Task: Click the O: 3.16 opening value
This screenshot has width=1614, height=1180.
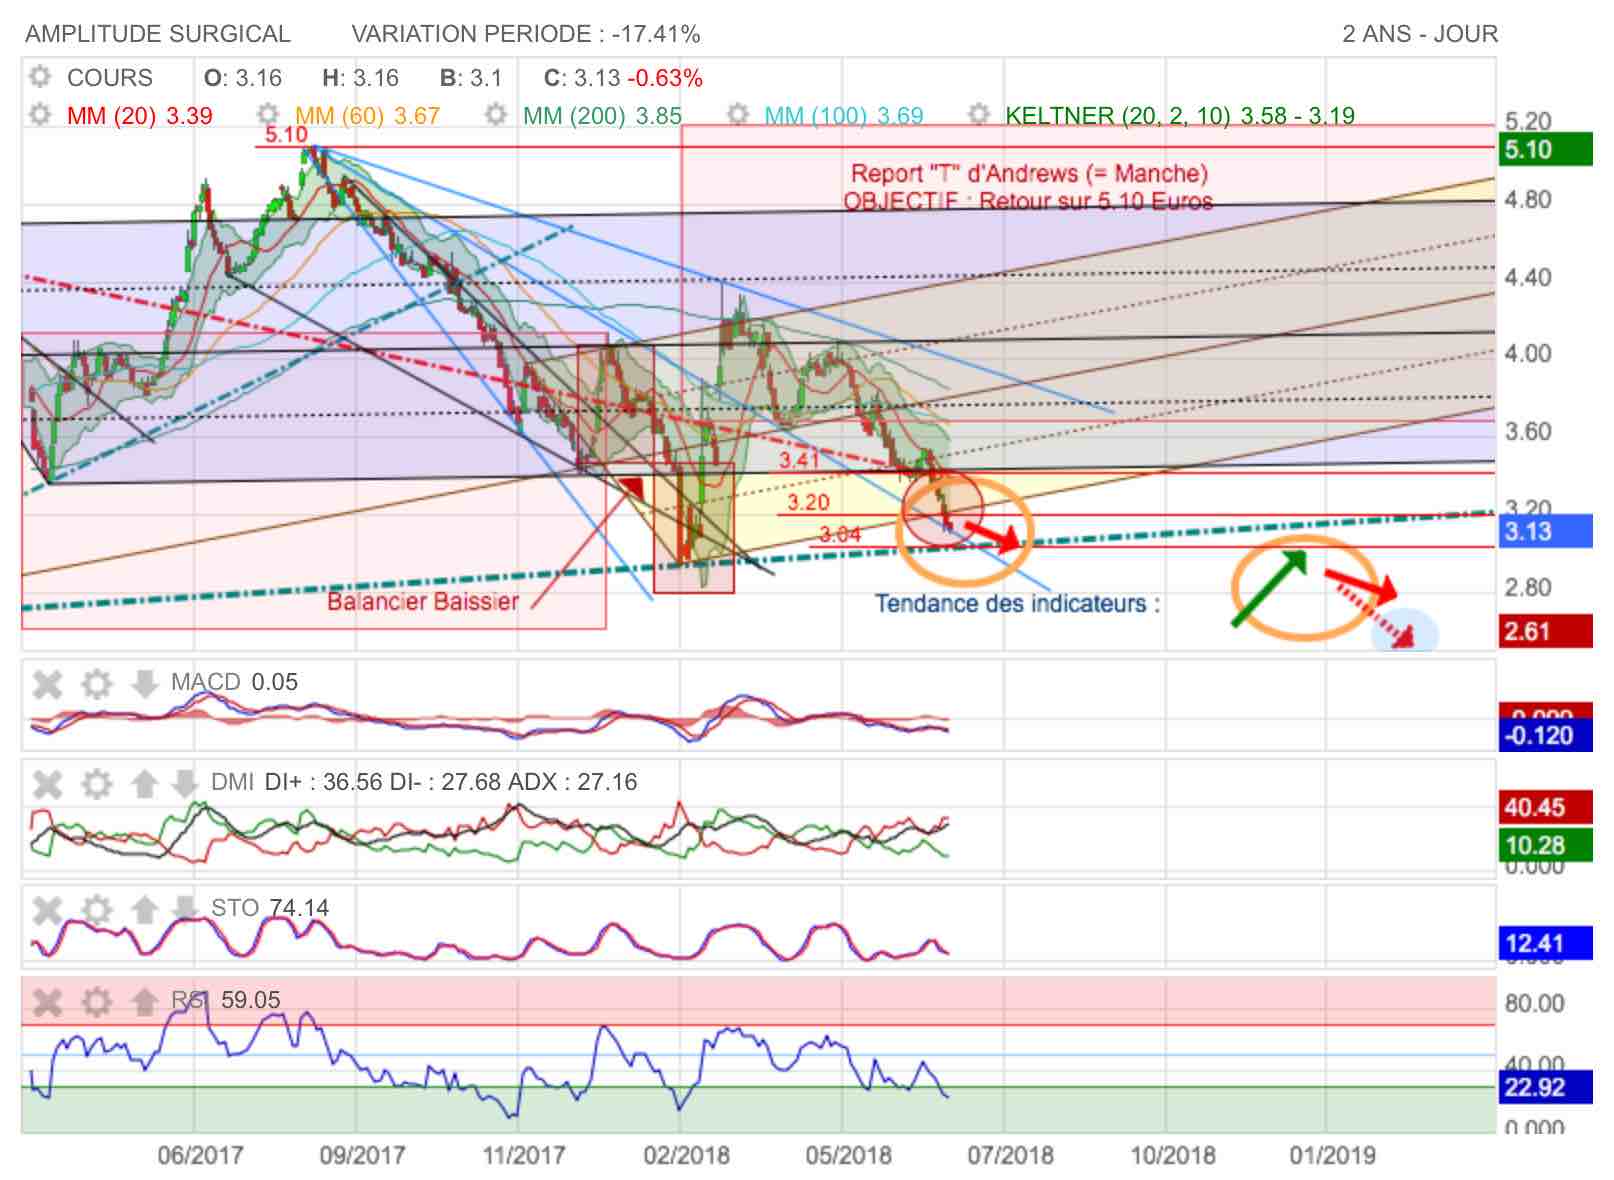Action: coord(243,78)
